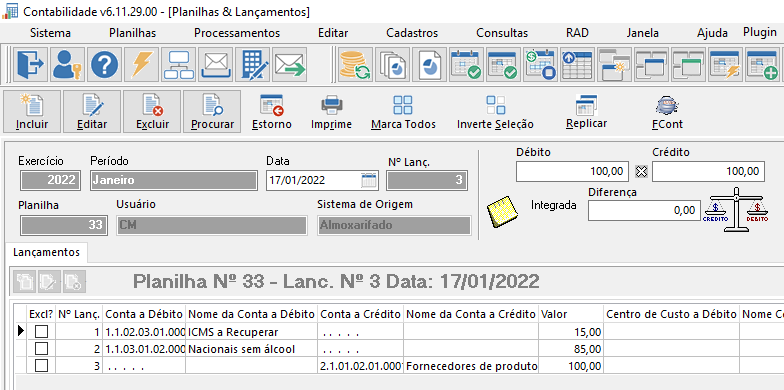Open the Processamentos menu
Screen dimensions: 784x390
(x=237, y=33)
